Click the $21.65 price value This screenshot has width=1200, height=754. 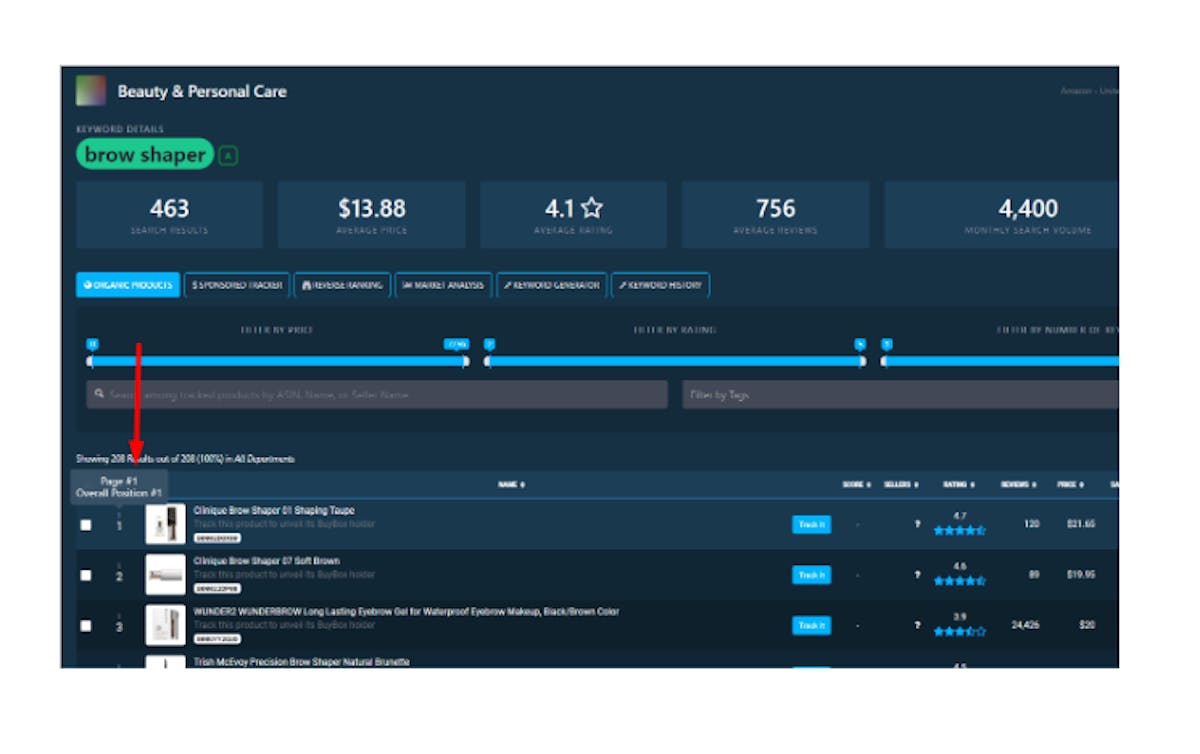(x=1080, y=524)
